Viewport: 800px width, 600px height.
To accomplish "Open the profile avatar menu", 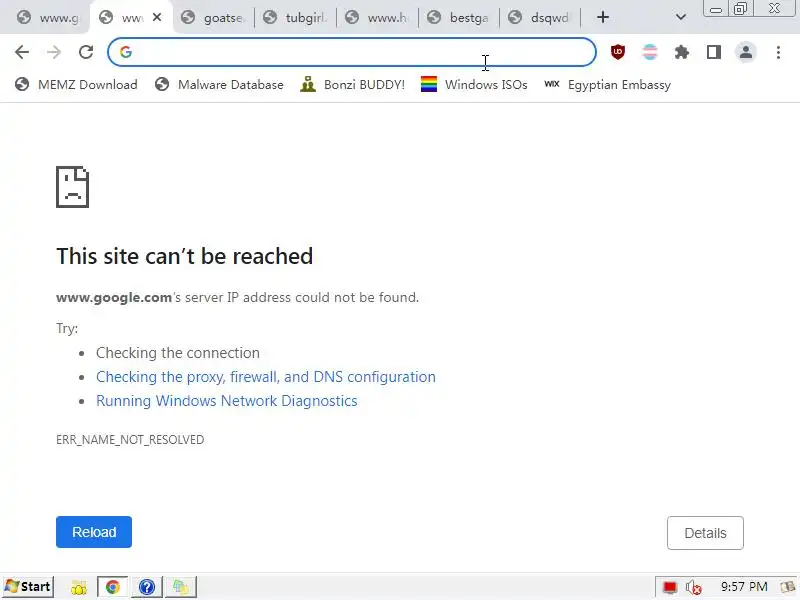I will tap(746, 52).
